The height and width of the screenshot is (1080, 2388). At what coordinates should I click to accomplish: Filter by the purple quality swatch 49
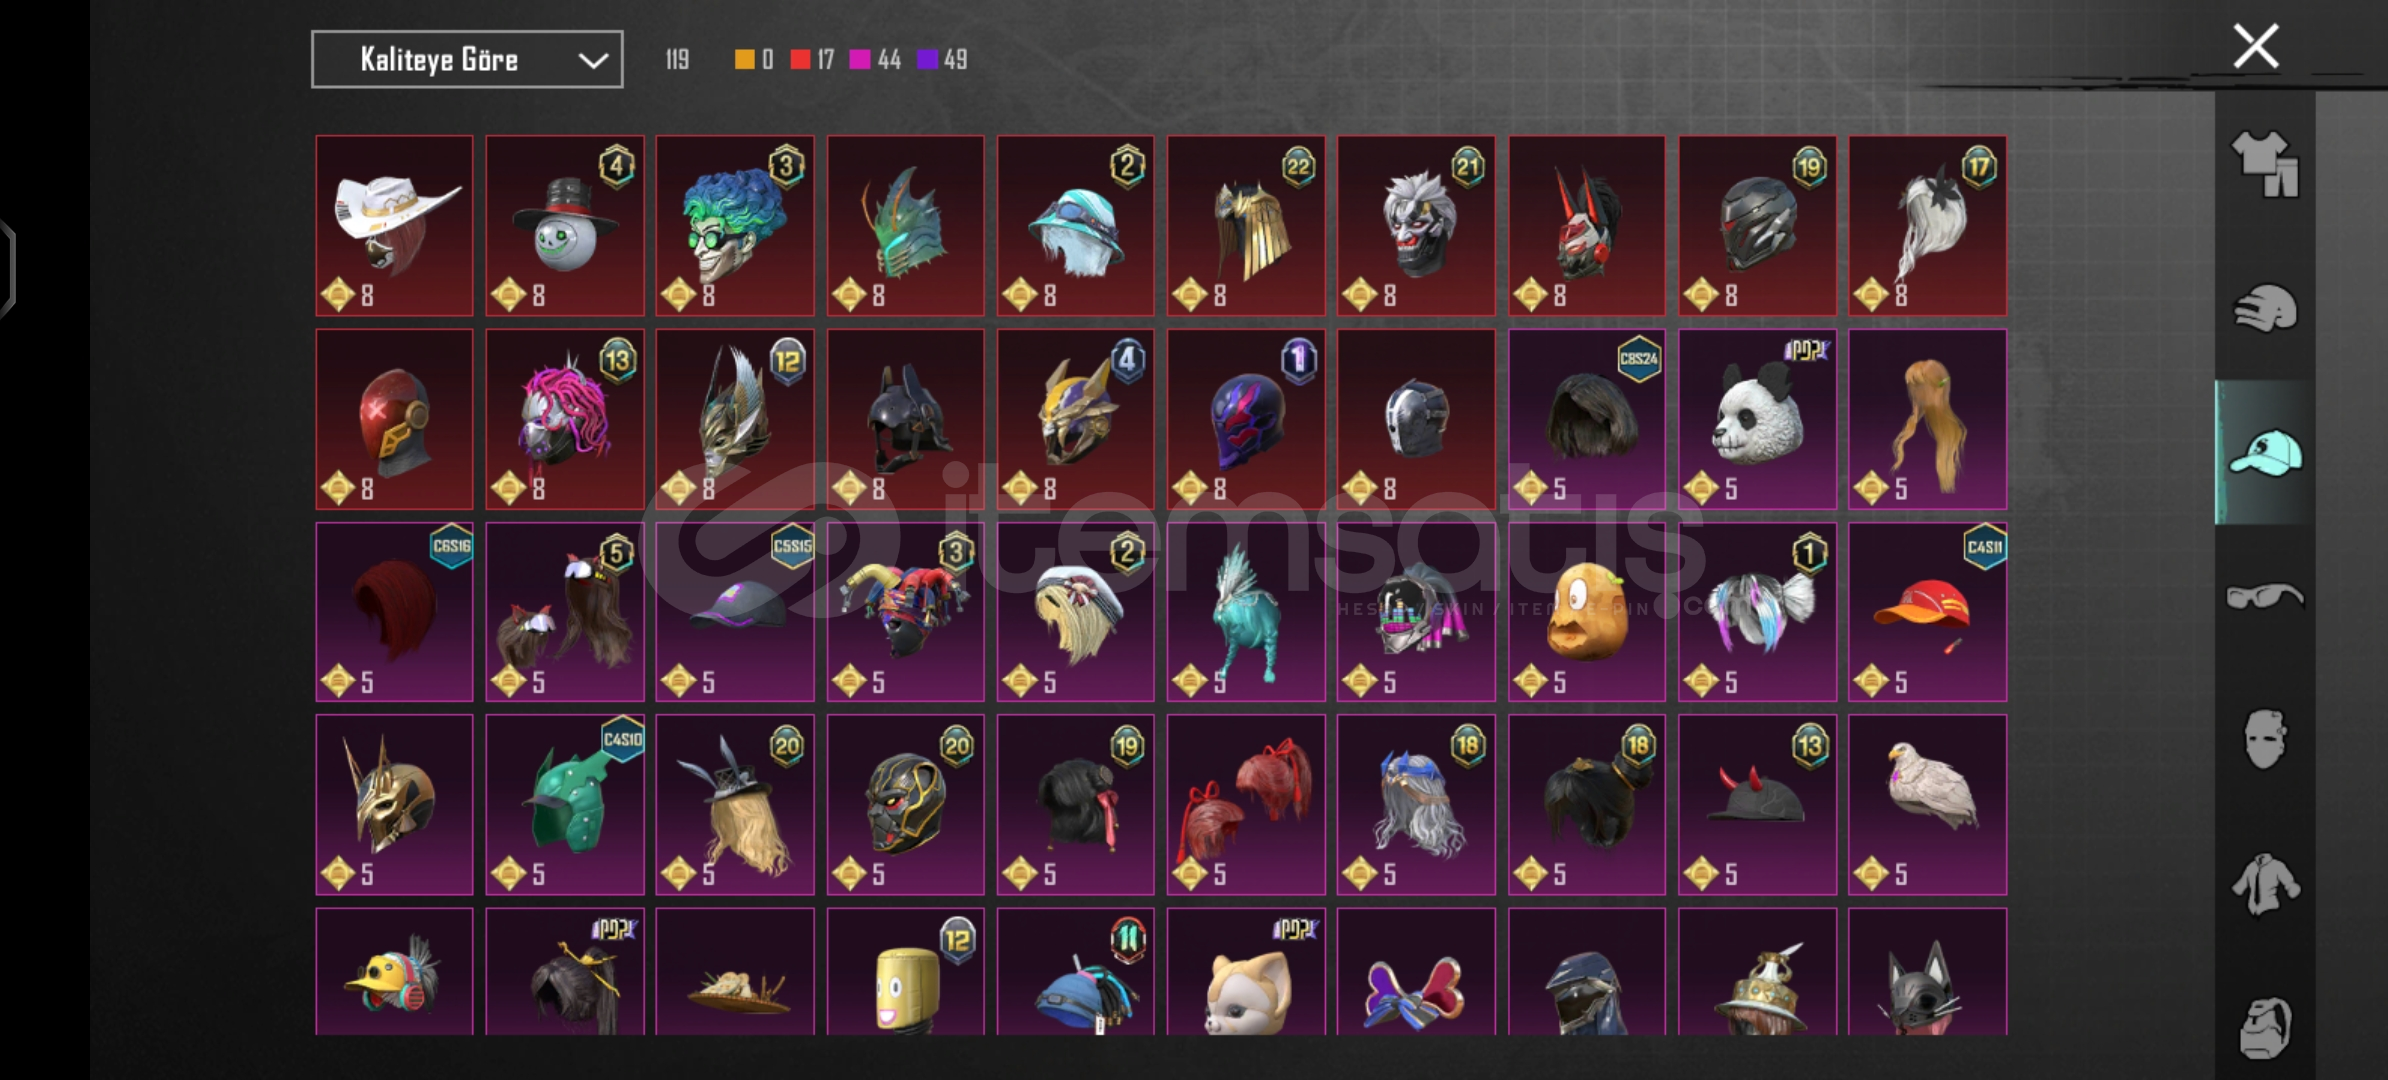pyautogui.click(x=942, y=60)
